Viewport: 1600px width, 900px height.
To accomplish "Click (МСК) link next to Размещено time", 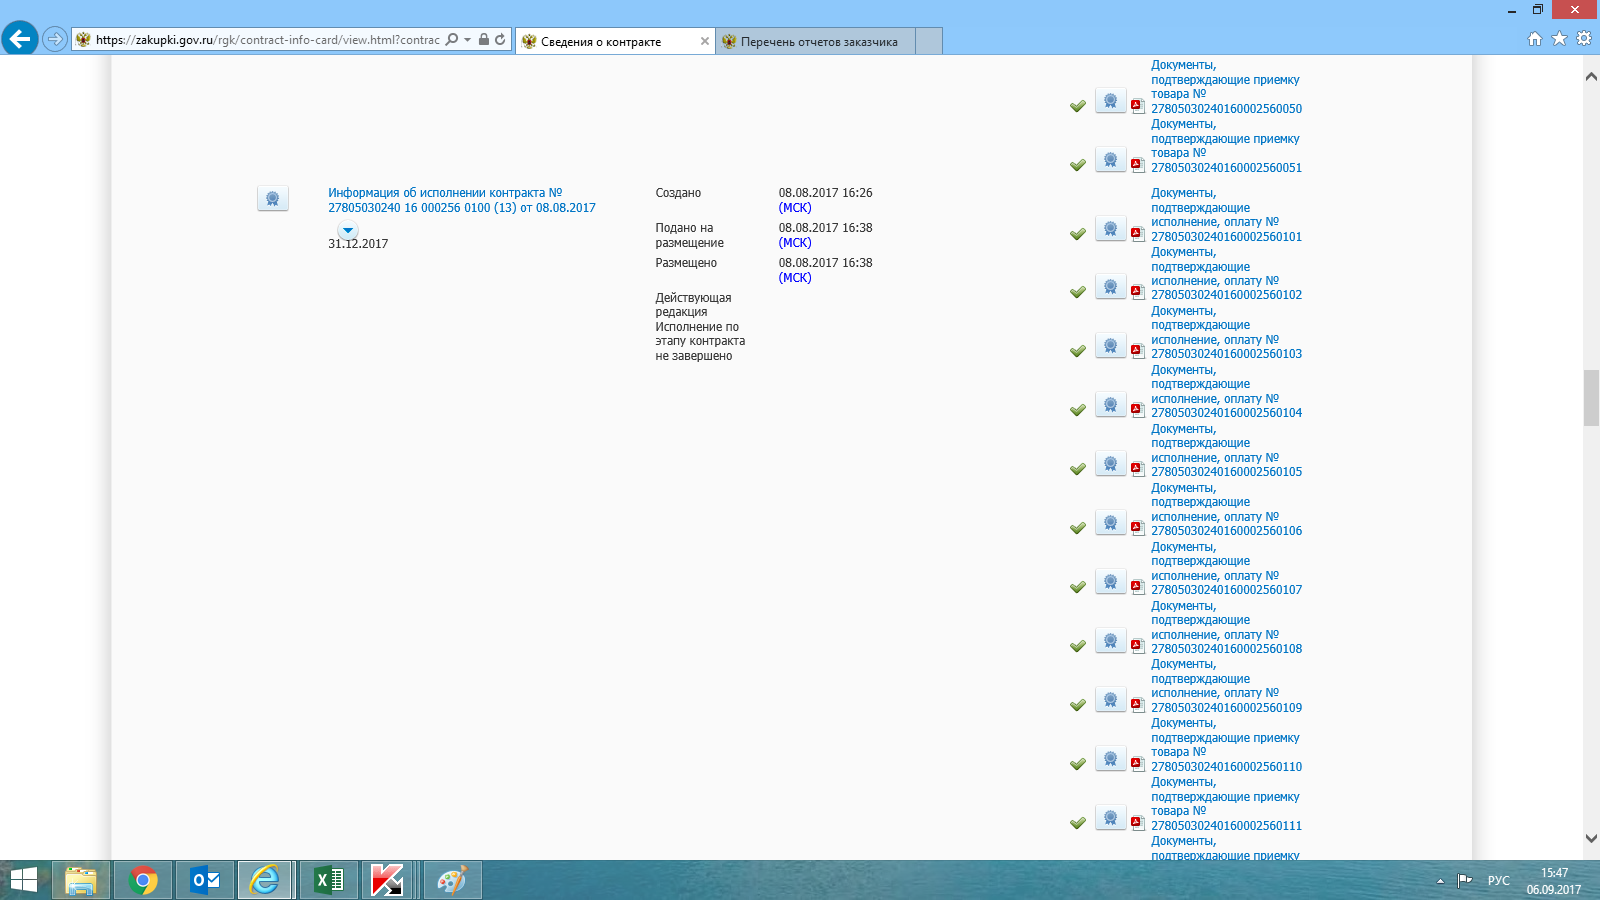I will [x=795, y=278].
